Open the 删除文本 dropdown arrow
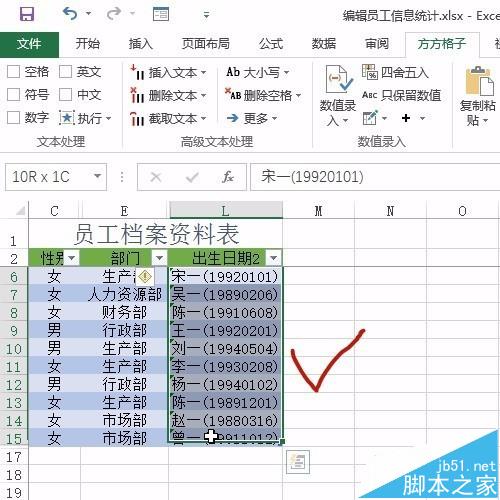The height and width of the screenshot is (500, 500). (x=203, y=96)
